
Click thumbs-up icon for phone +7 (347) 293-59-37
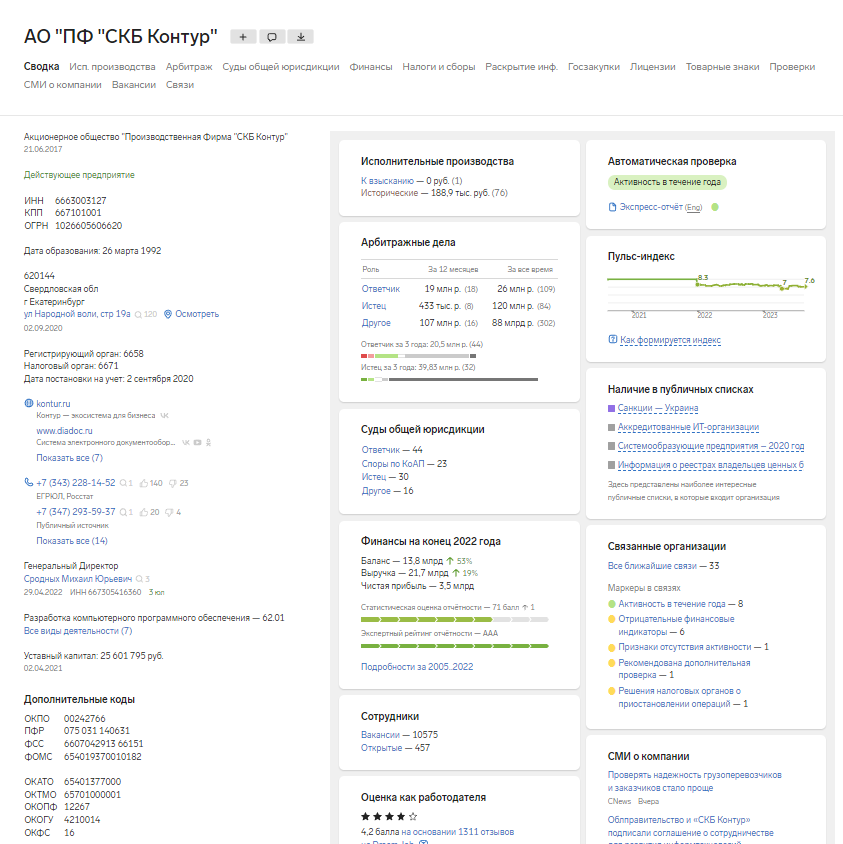(144, 512)
